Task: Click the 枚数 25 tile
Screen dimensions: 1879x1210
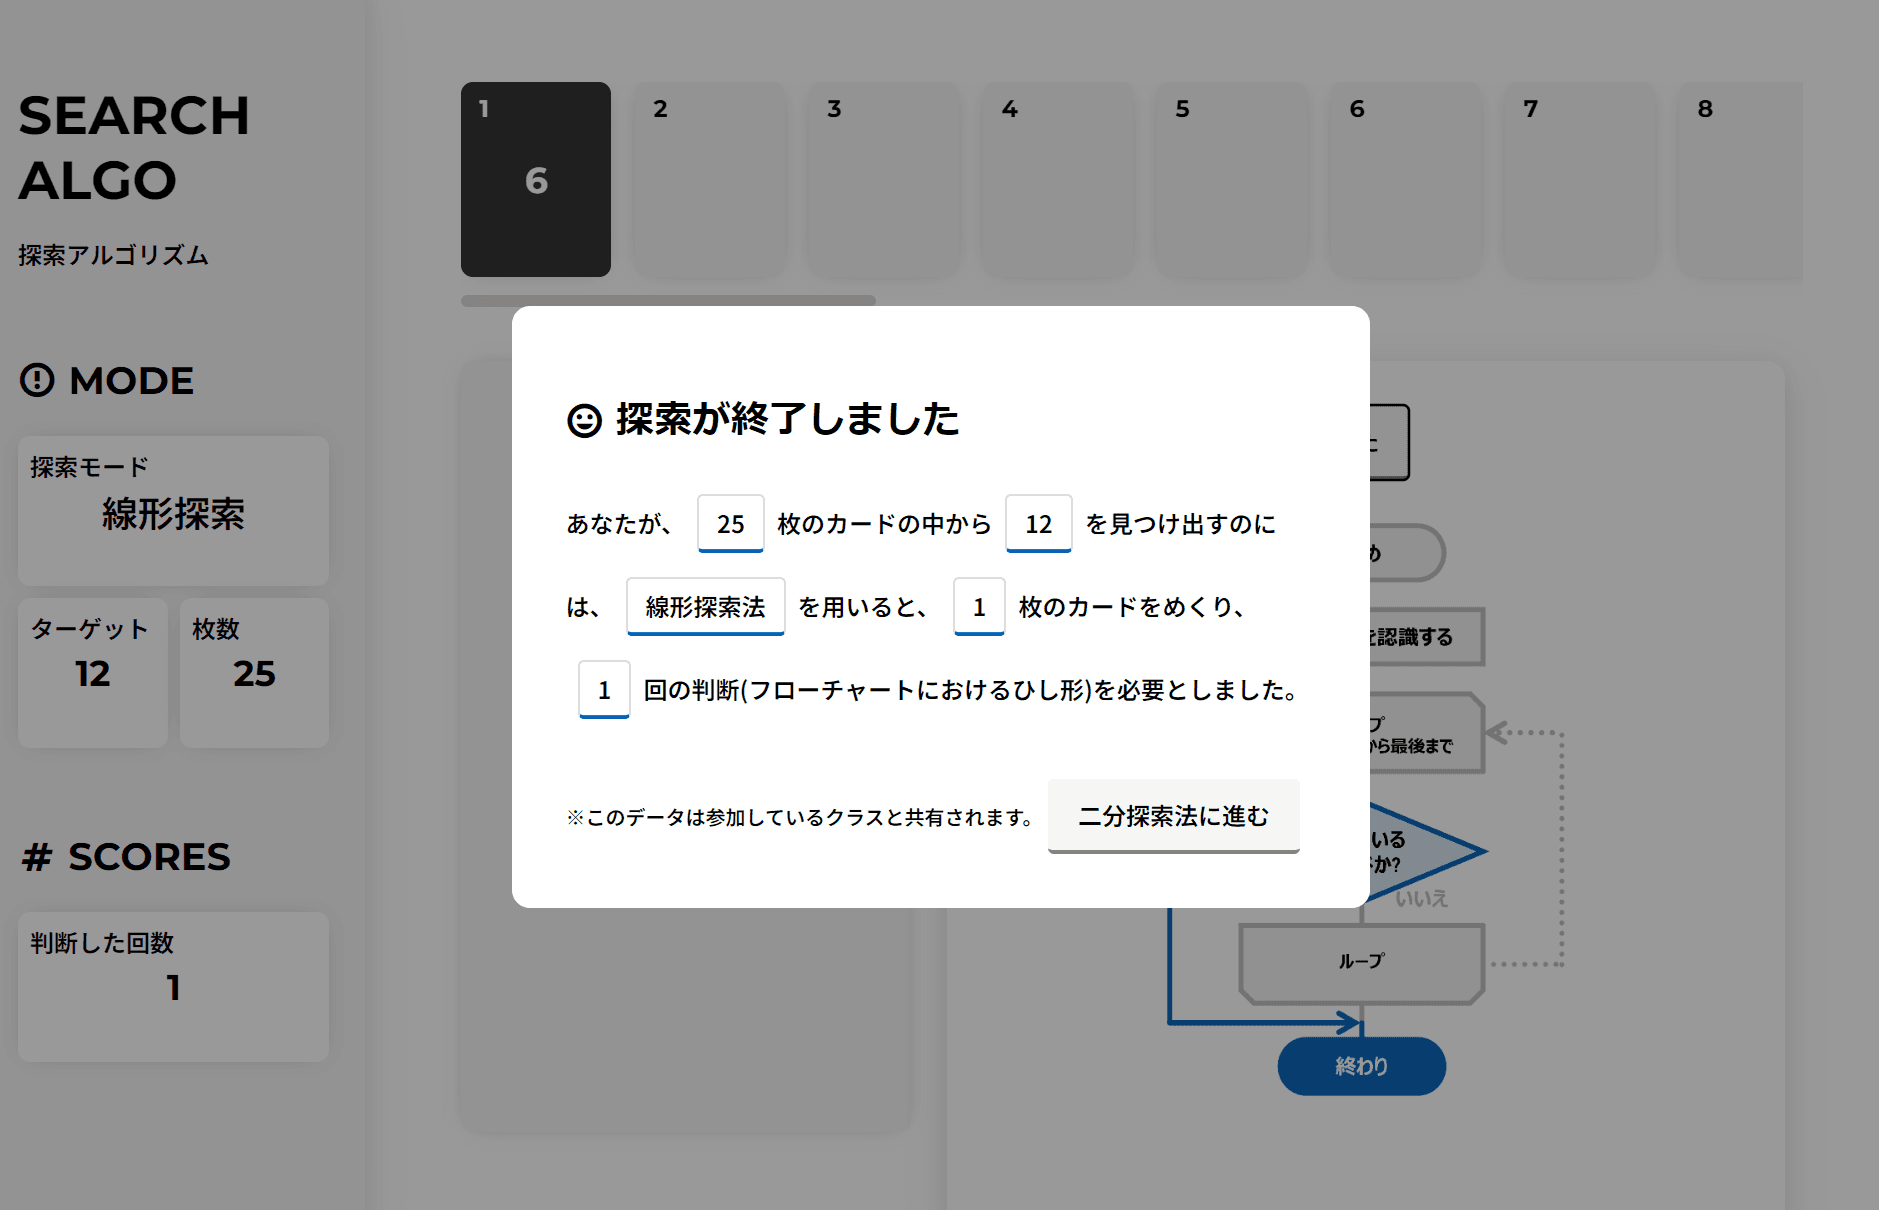Action: [x=254, y=672]
